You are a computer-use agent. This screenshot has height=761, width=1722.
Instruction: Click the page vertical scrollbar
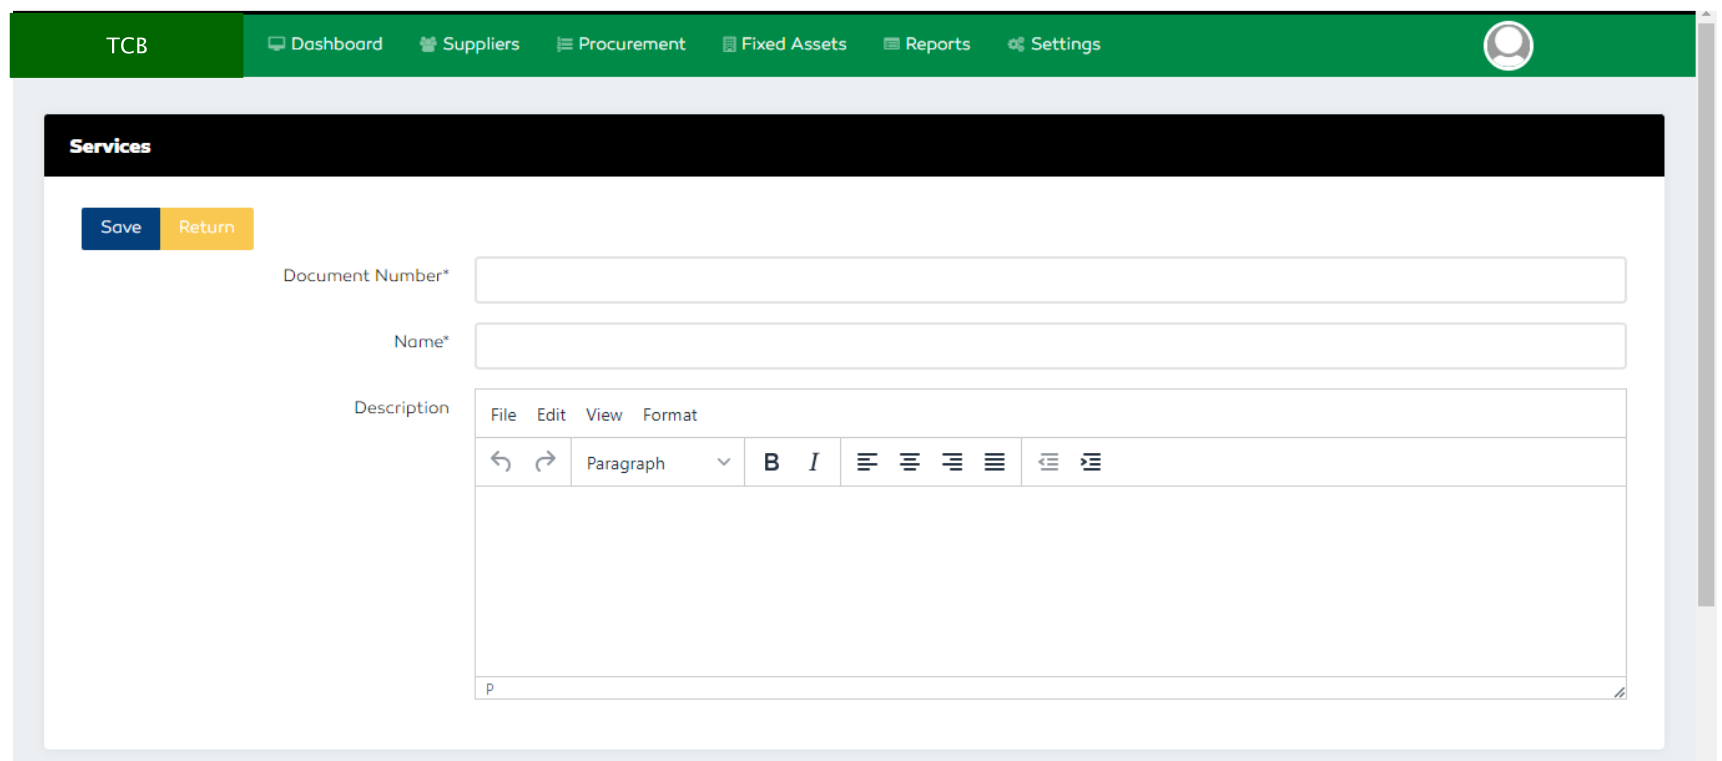point(1707,316)
